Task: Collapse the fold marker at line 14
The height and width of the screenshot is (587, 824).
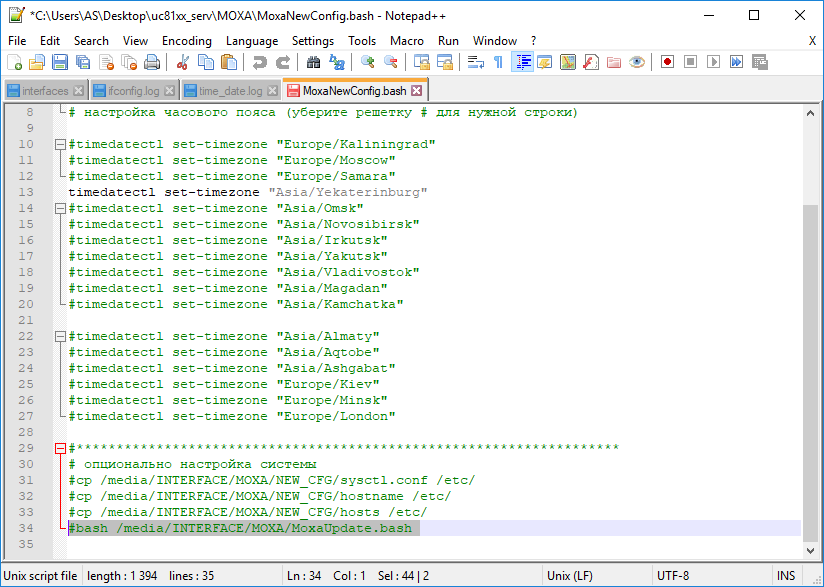Action: coord(60,208)
